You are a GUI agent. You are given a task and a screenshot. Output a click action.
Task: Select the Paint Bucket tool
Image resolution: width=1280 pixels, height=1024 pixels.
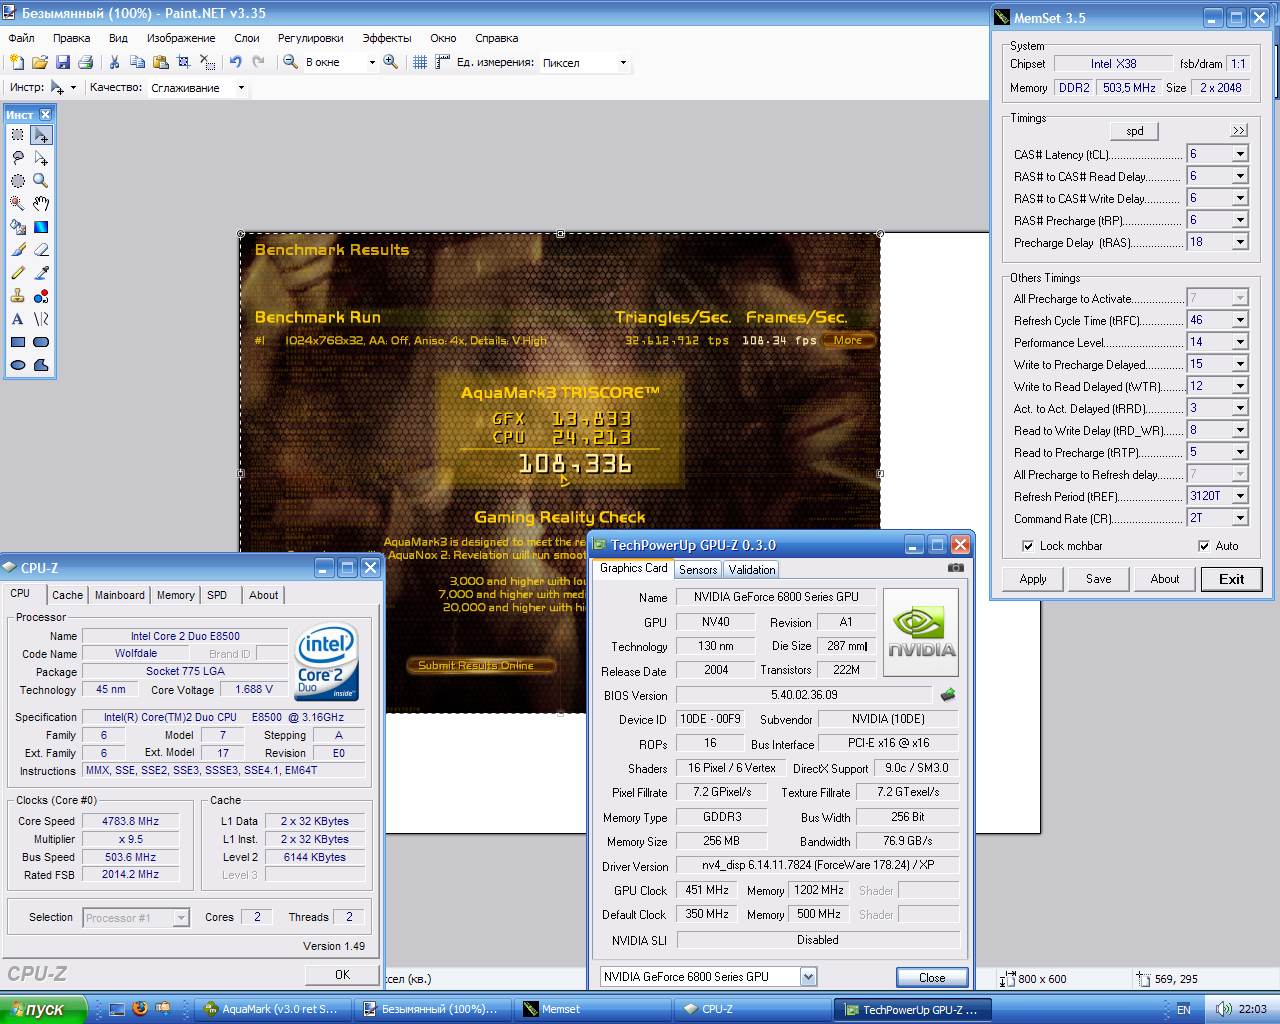point(18,227)
